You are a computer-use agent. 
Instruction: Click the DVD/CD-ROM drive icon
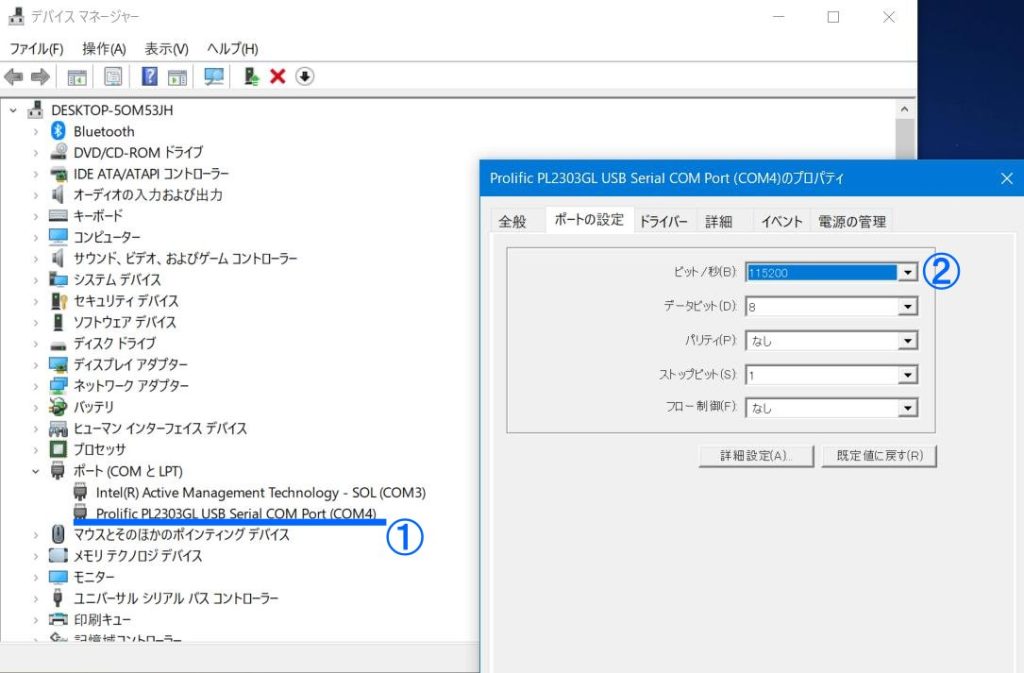tap(58, 152)
